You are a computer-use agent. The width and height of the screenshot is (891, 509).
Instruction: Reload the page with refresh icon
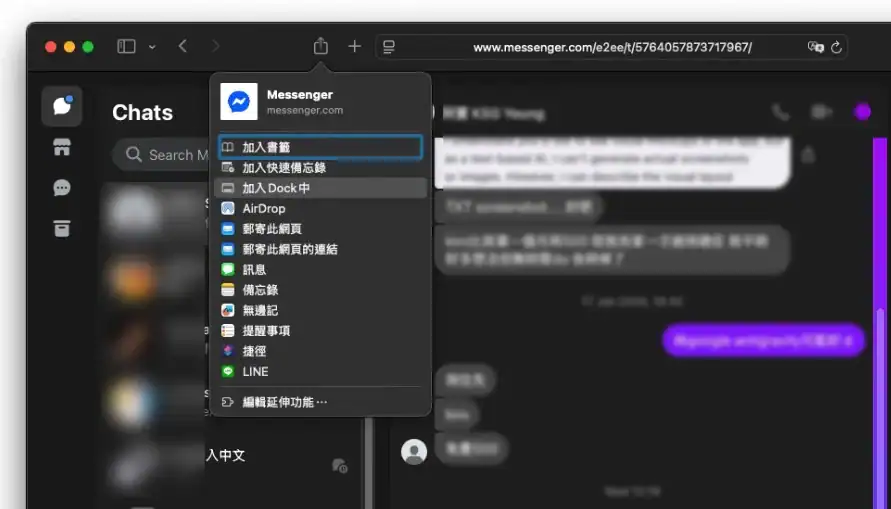coord(836,47)
